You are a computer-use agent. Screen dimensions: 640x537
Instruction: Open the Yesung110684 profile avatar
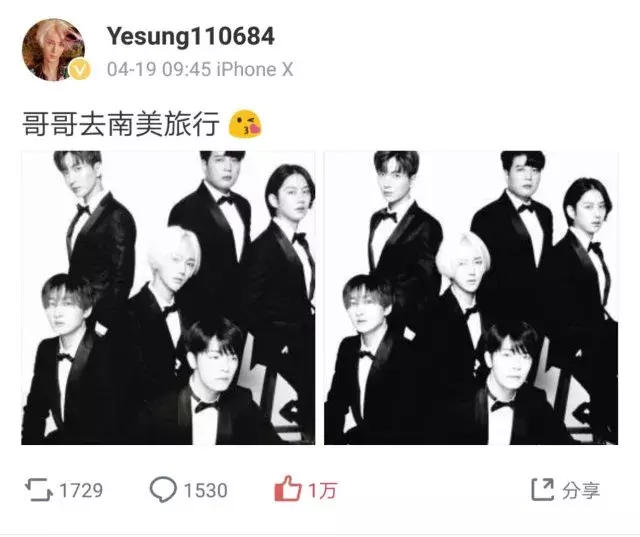(53, 50)
